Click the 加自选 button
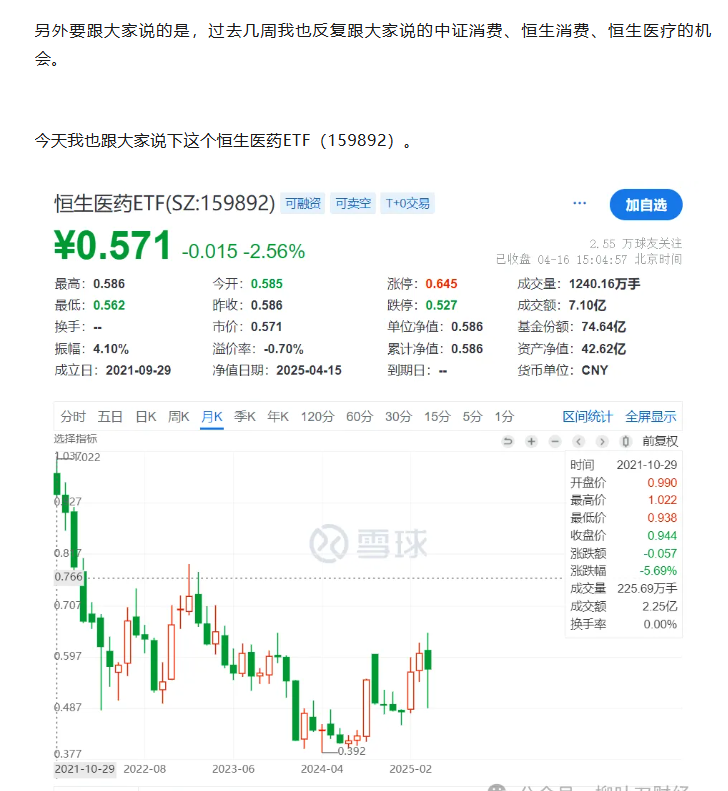This screenshot has height=791, width=728. click(646, 205)
